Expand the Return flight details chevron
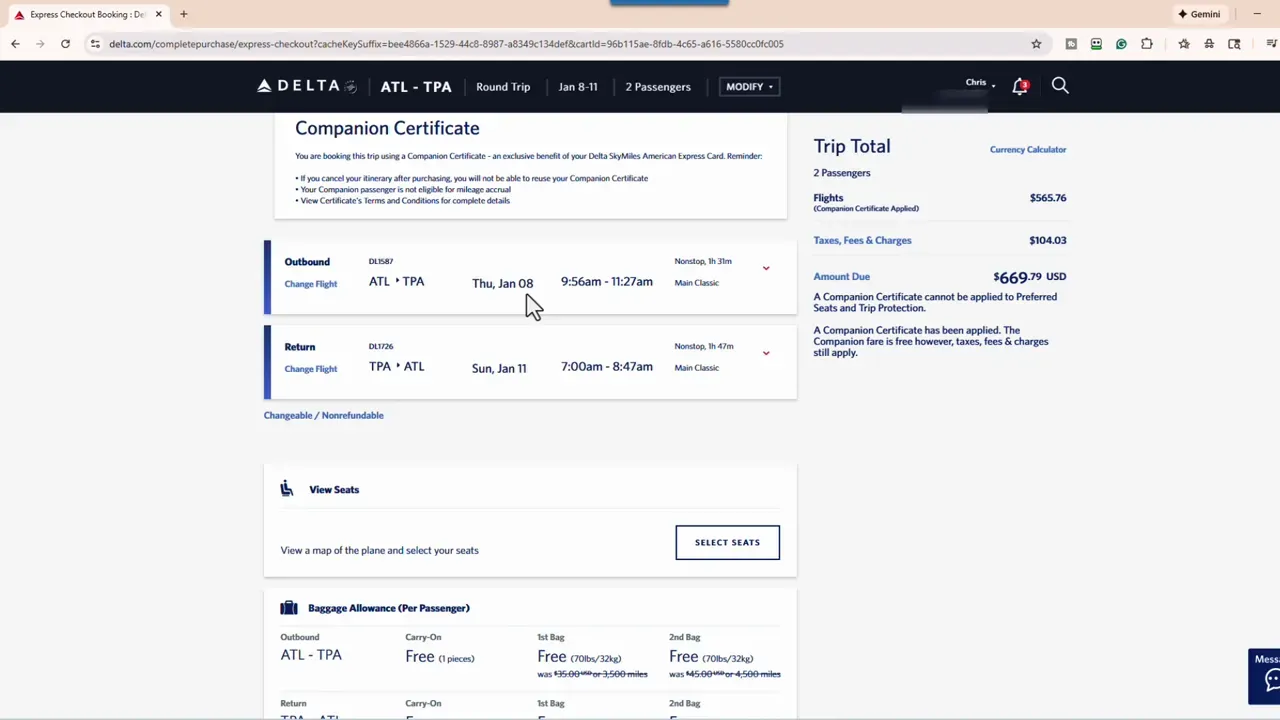This screenshot has width=1280, height=720. 766,353
